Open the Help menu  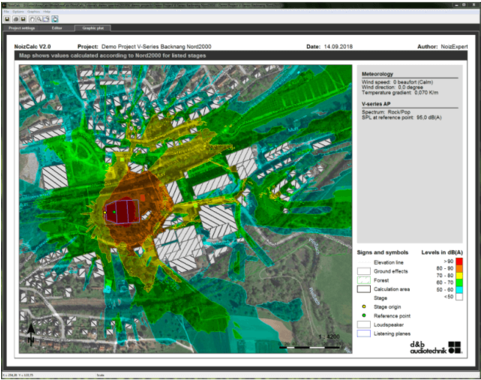[x=47, y=12]
